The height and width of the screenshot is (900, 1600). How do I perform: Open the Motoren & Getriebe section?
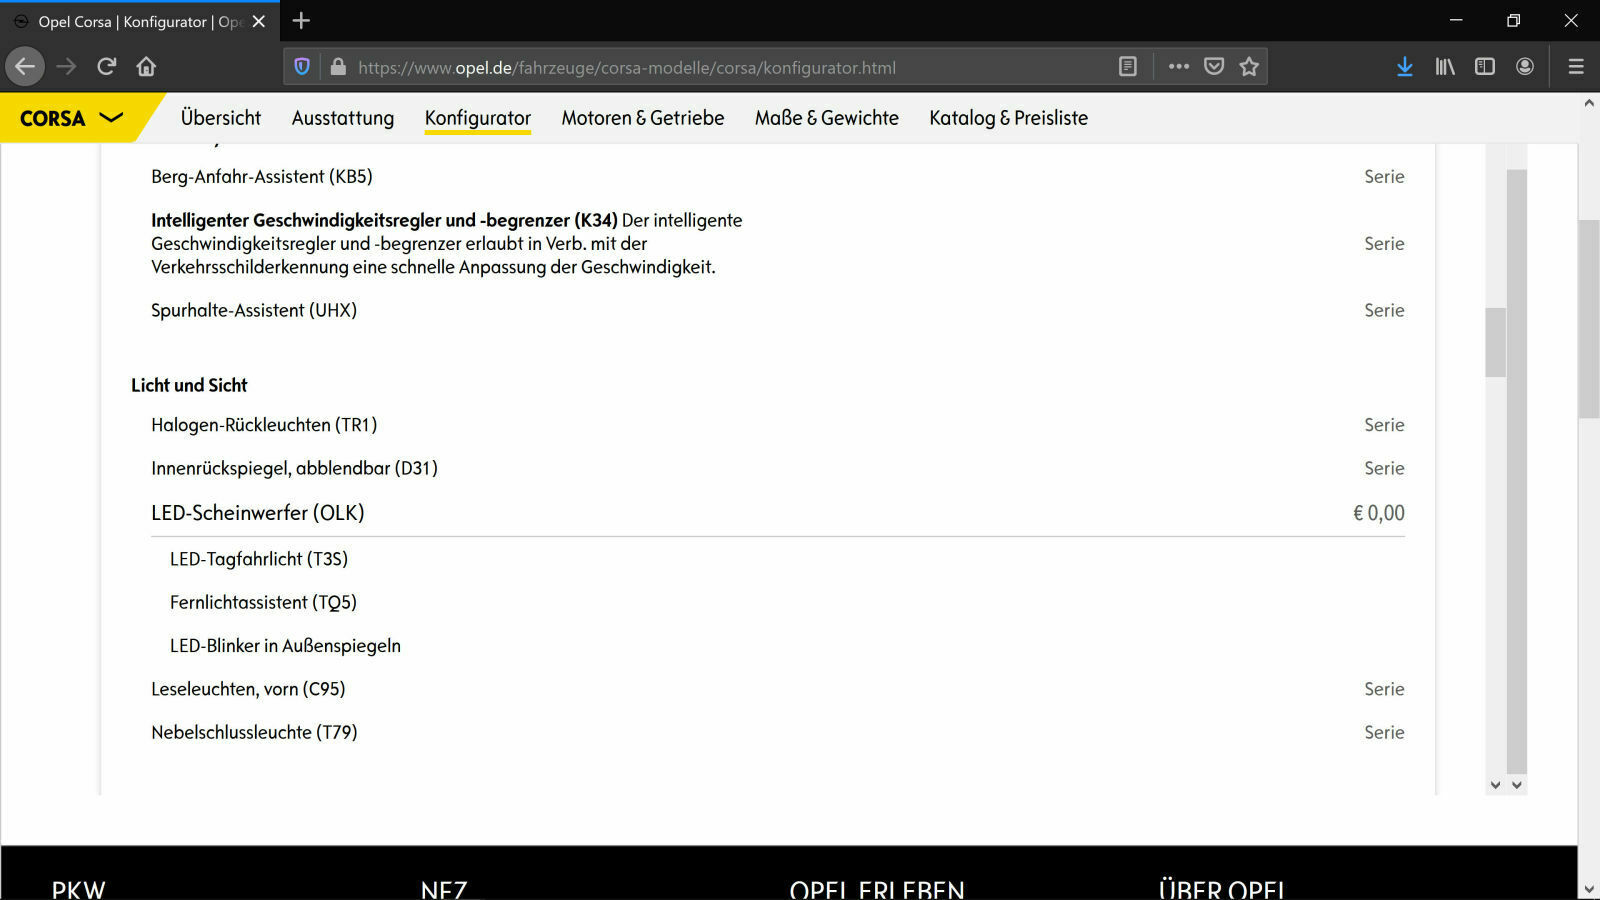click(643, 118)
